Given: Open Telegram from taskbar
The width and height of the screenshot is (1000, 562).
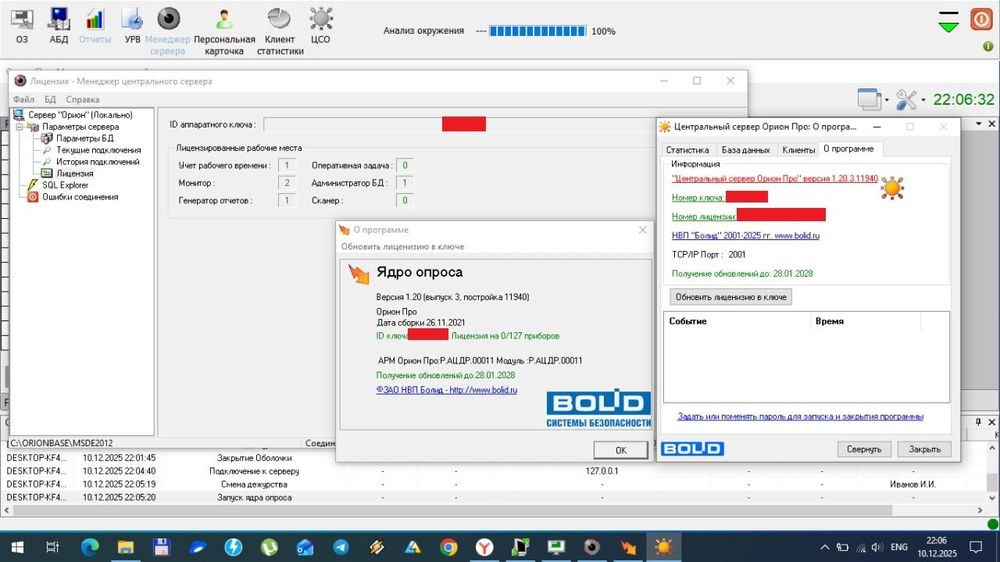Looking at the screenshot, I should coord(341,547).
